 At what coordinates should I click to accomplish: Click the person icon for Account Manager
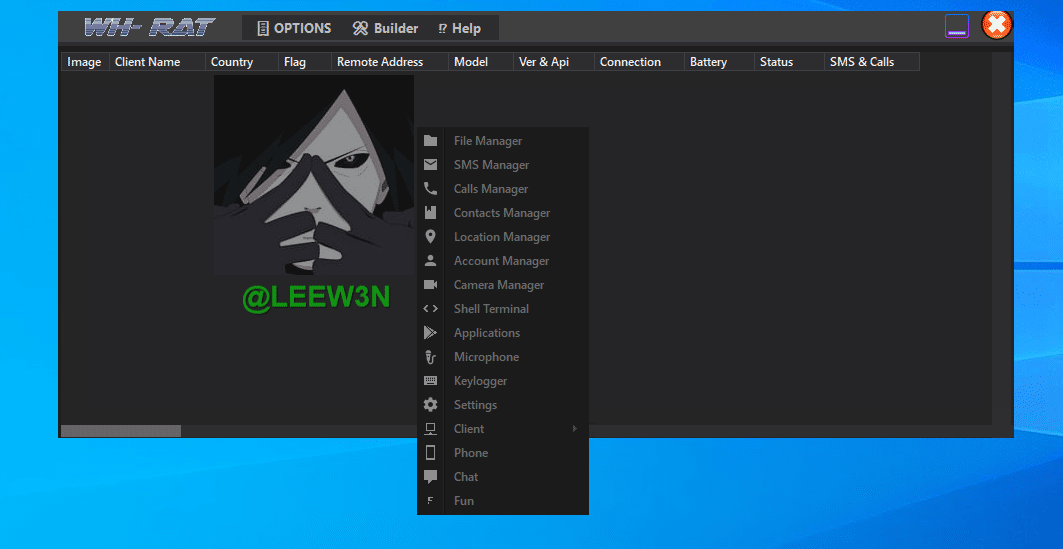point(430,261)
